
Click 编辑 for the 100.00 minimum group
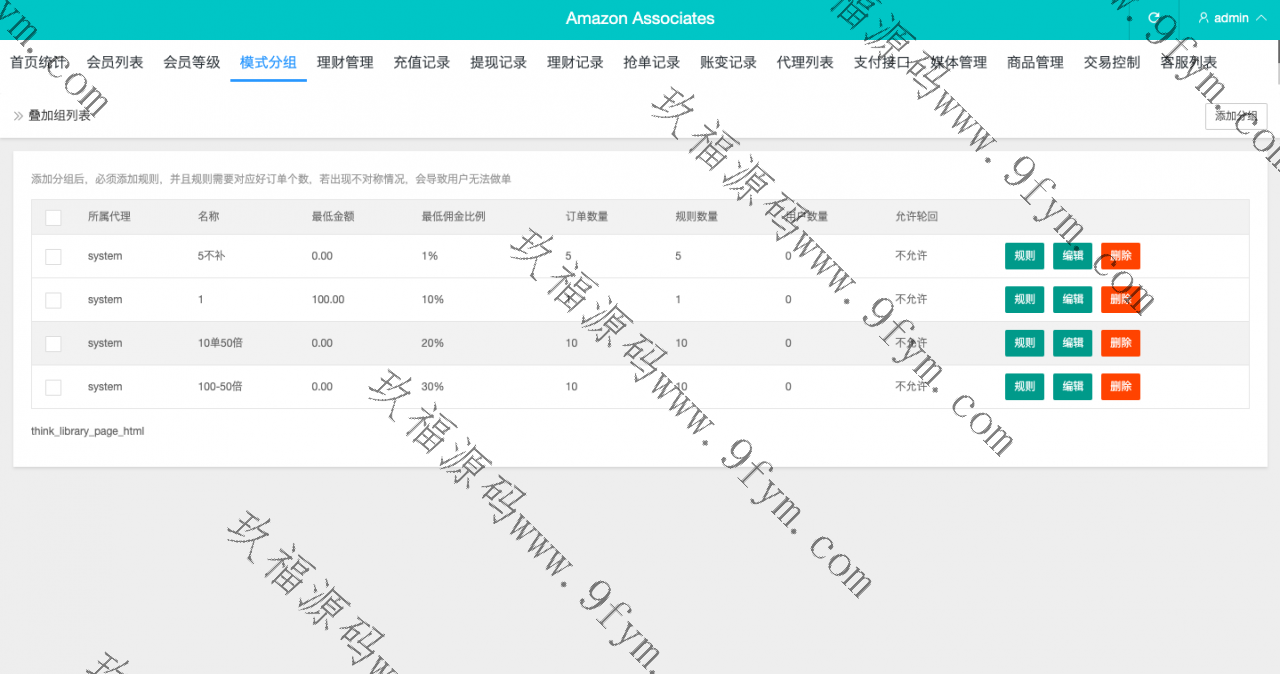pyautogui.click(x=1072, y=300)
